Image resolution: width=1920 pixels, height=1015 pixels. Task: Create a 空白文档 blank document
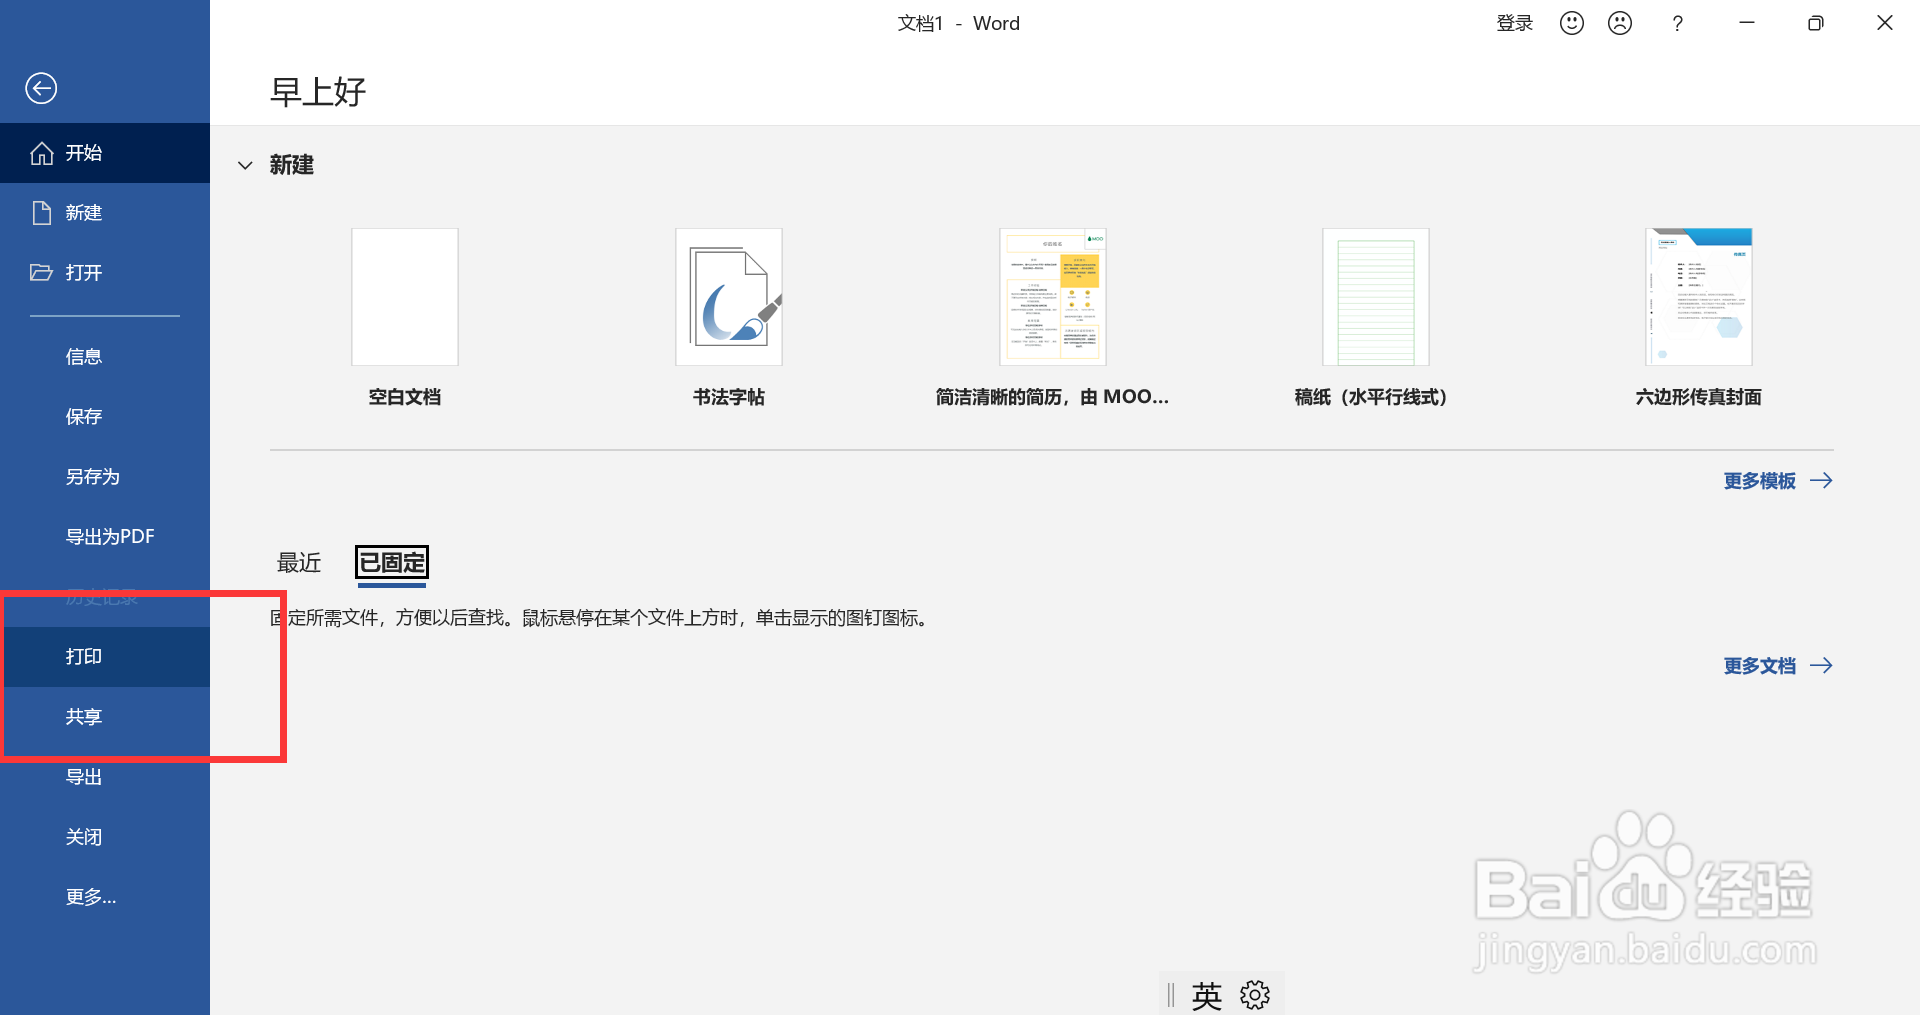(405, 297)
